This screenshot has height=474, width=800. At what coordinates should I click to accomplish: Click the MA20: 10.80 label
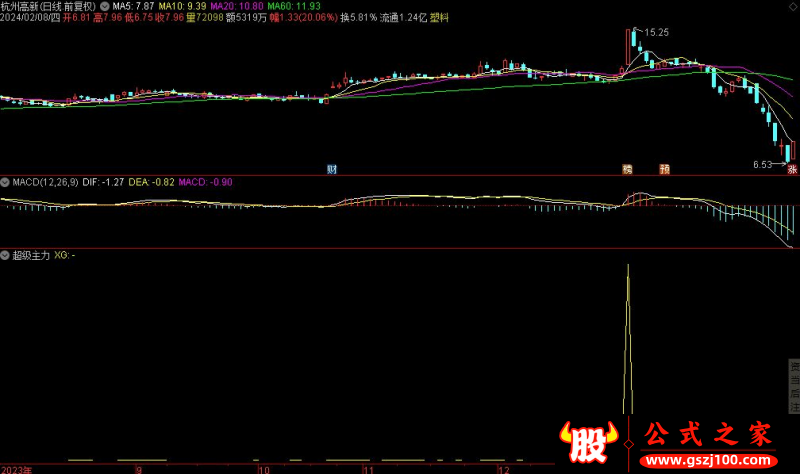point(237,7)
